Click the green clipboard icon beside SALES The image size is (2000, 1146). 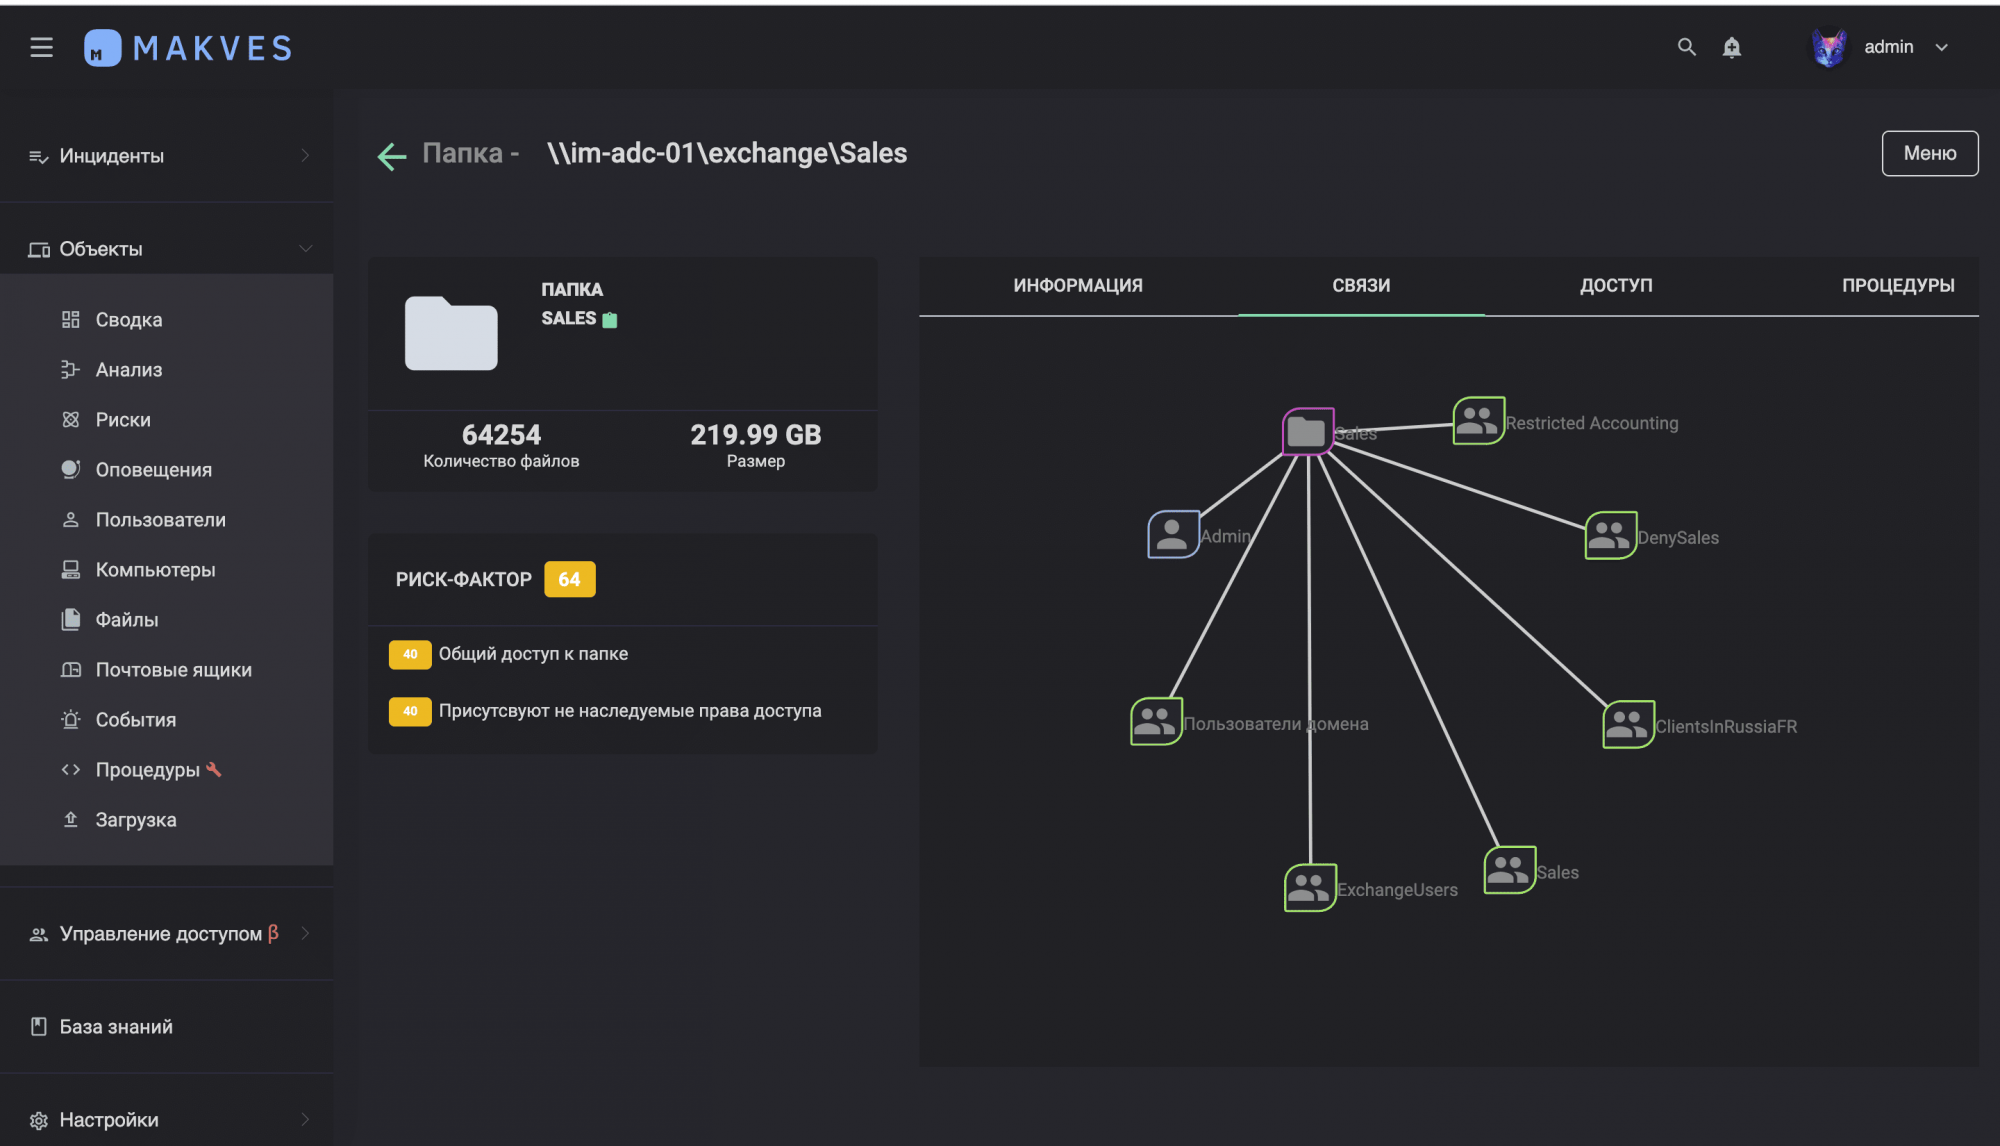610,320
